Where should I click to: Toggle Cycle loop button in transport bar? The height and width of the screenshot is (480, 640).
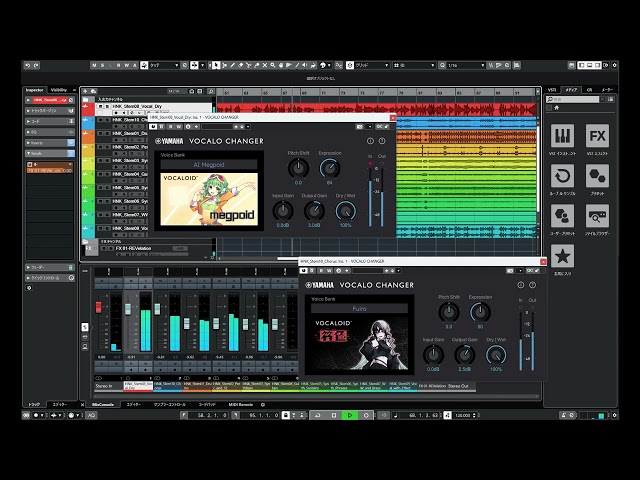click(317, 416)
